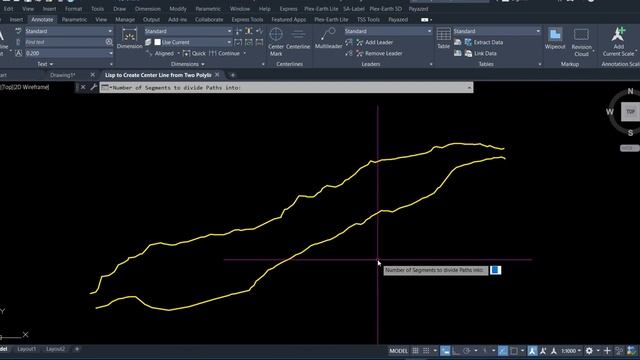Expand the Dimensions panel
The image size is (640, 360).
tap(188, 64)
